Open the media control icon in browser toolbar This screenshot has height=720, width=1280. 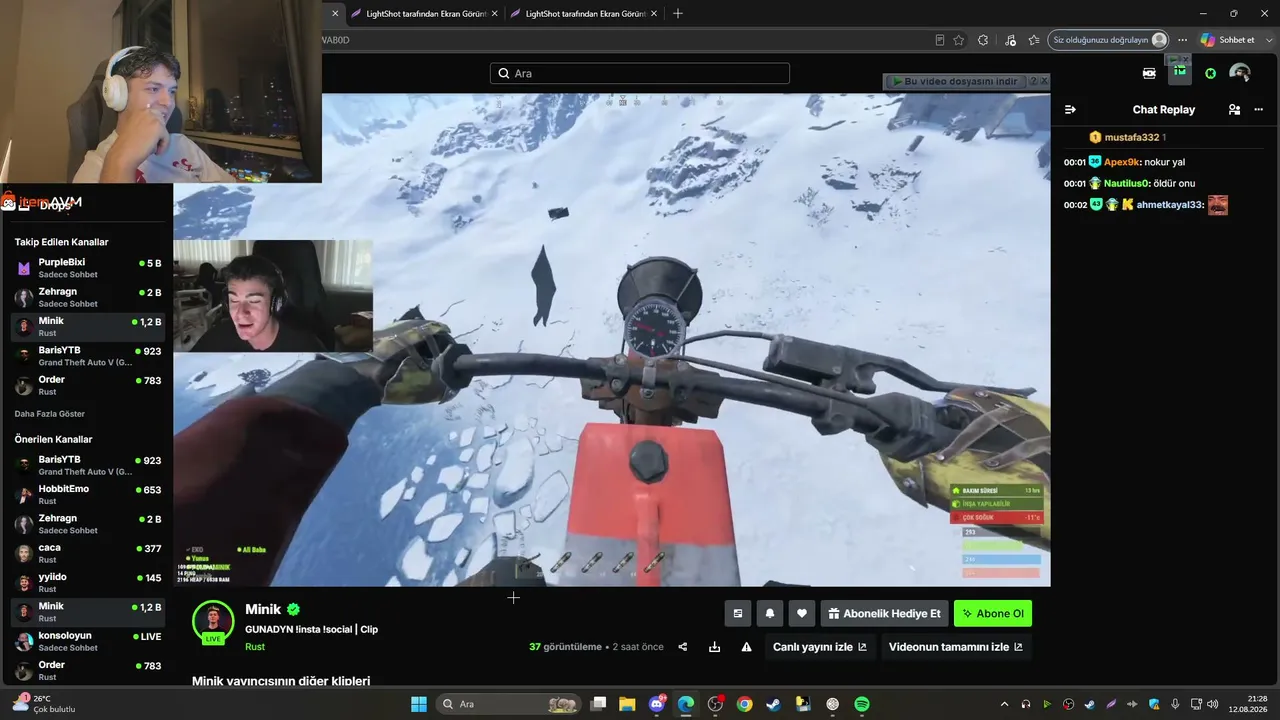coord(1010,40)
